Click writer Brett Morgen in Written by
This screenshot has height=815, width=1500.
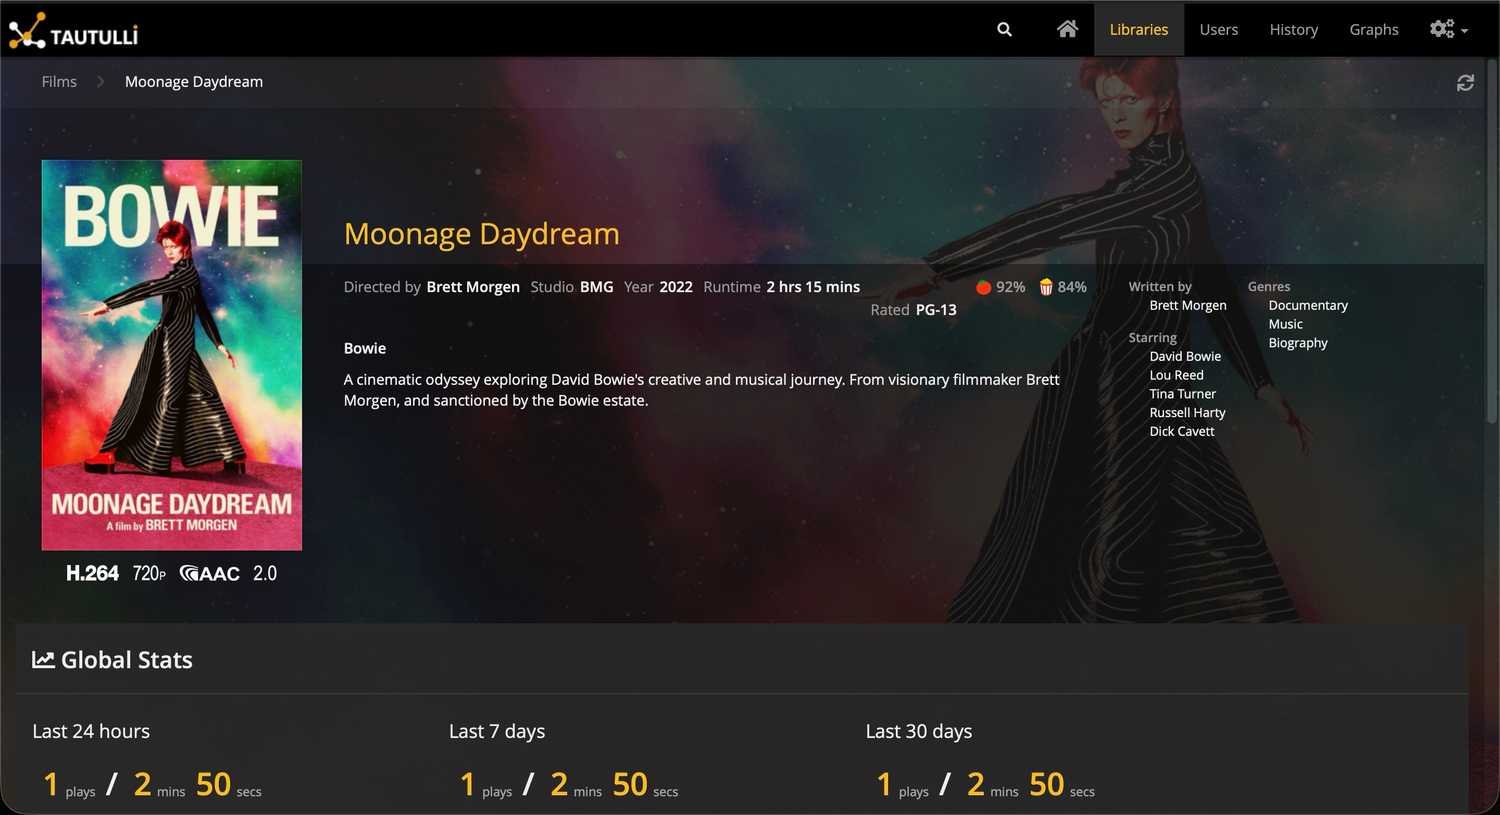1188,305
